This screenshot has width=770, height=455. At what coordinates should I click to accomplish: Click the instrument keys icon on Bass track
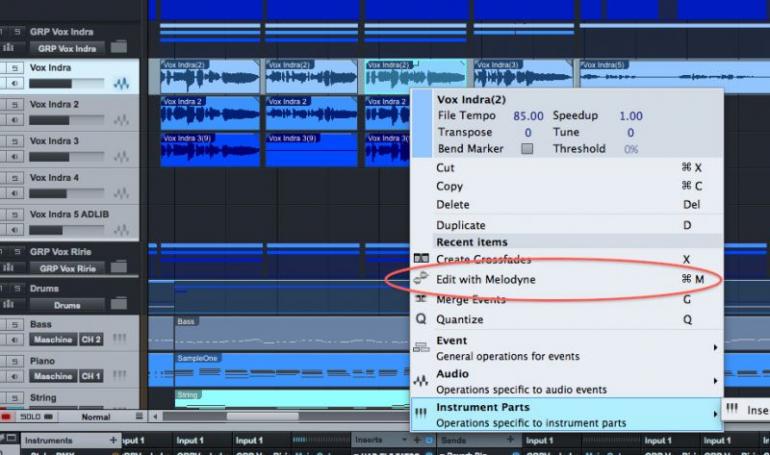119,338
